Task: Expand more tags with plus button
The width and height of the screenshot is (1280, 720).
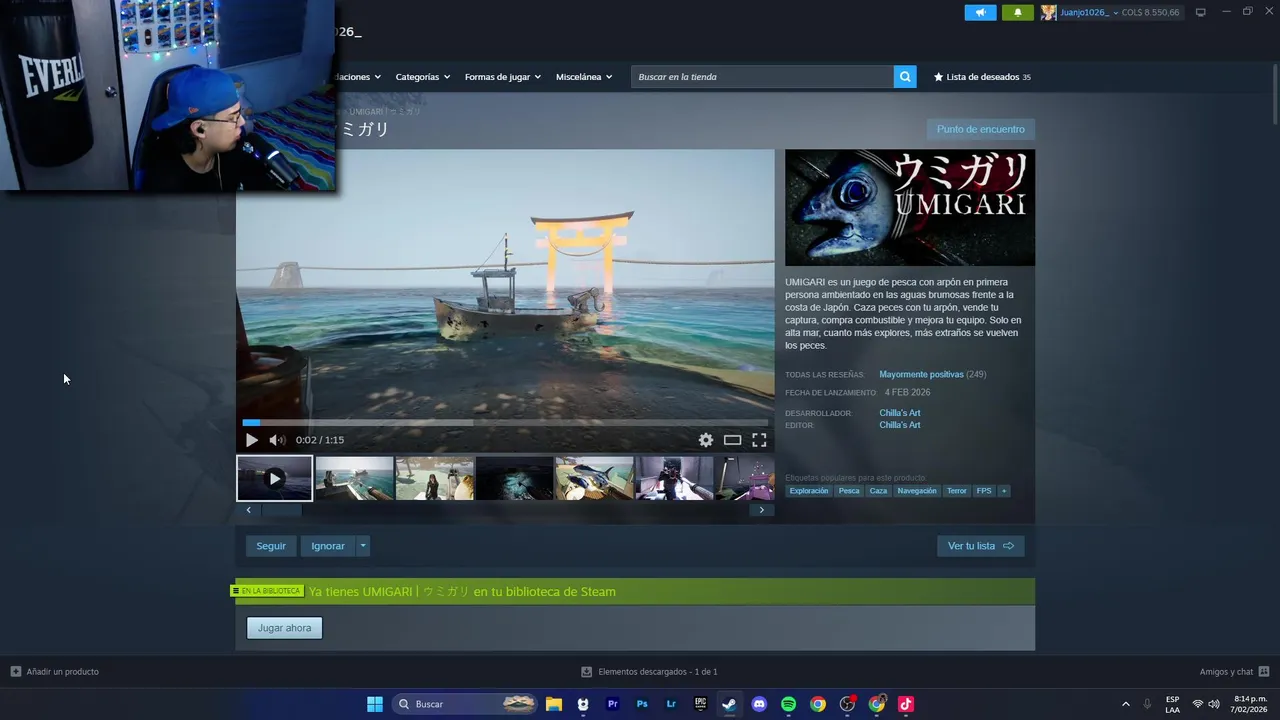Action: pos(1004,491)
